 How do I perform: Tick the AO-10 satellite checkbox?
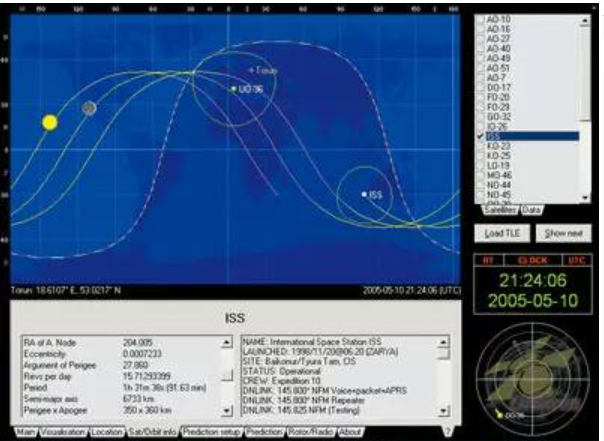coord(480,19)
